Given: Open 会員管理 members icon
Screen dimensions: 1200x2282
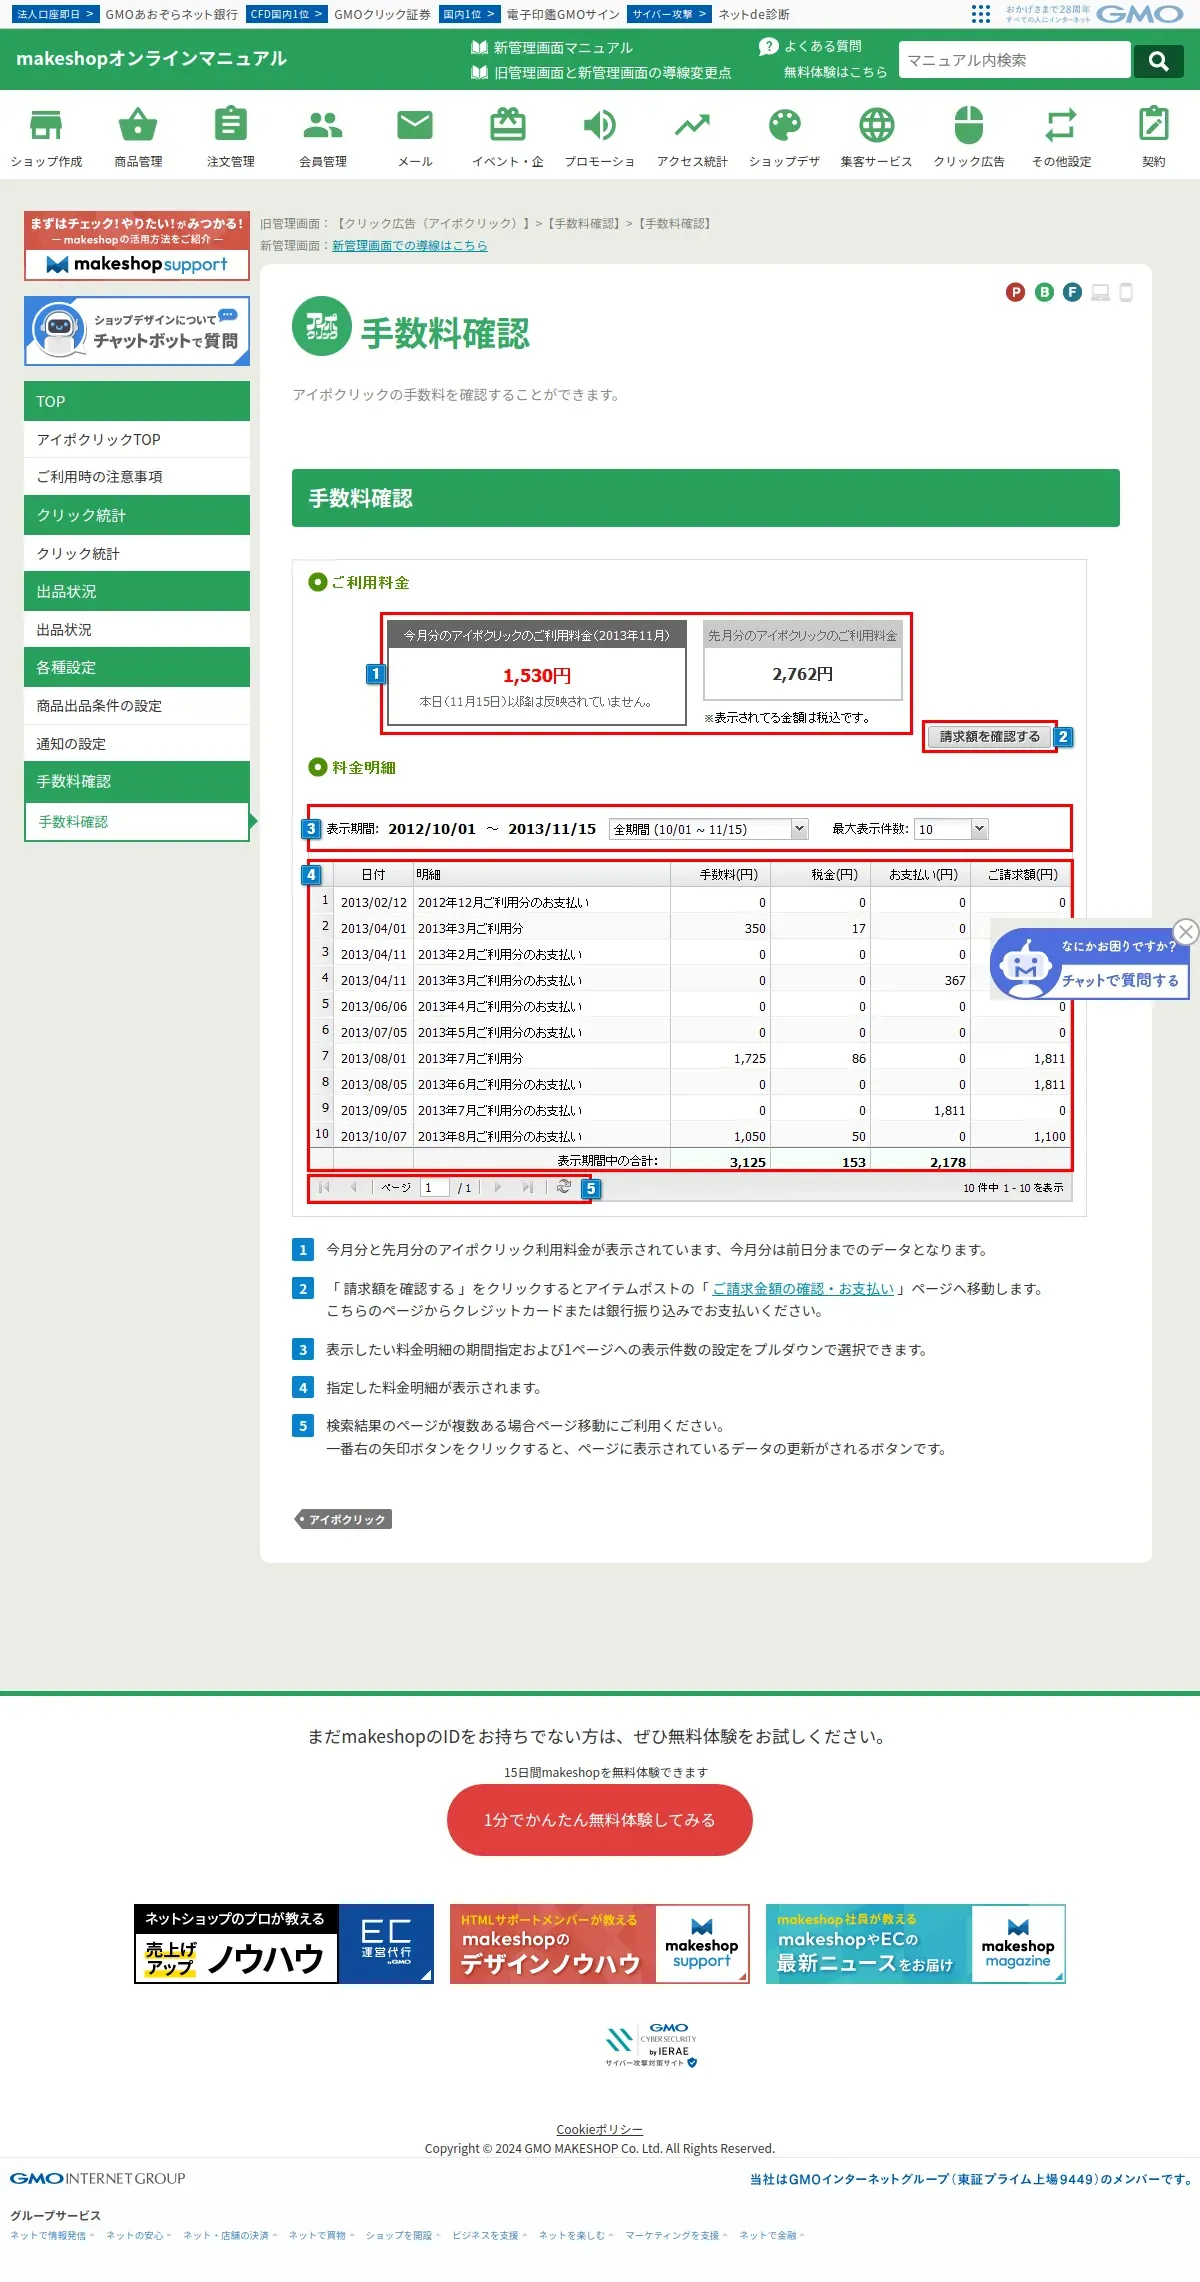Looking at the screenshot, I should [x=323, y=126].
